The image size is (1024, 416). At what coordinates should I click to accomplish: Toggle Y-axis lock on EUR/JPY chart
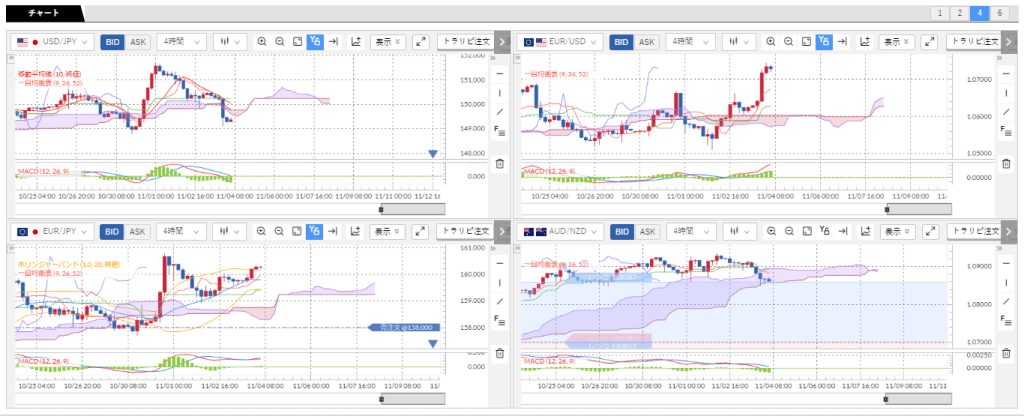tap(315, 232)
